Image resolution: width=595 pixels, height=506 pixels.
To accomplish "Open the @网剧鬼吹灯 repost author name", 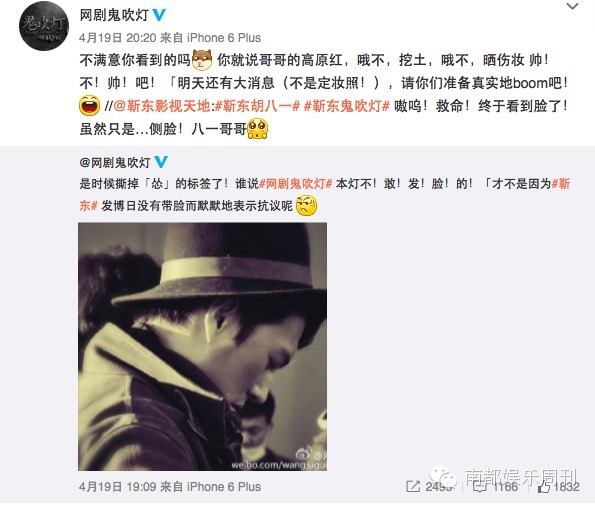I will [115, 162].
